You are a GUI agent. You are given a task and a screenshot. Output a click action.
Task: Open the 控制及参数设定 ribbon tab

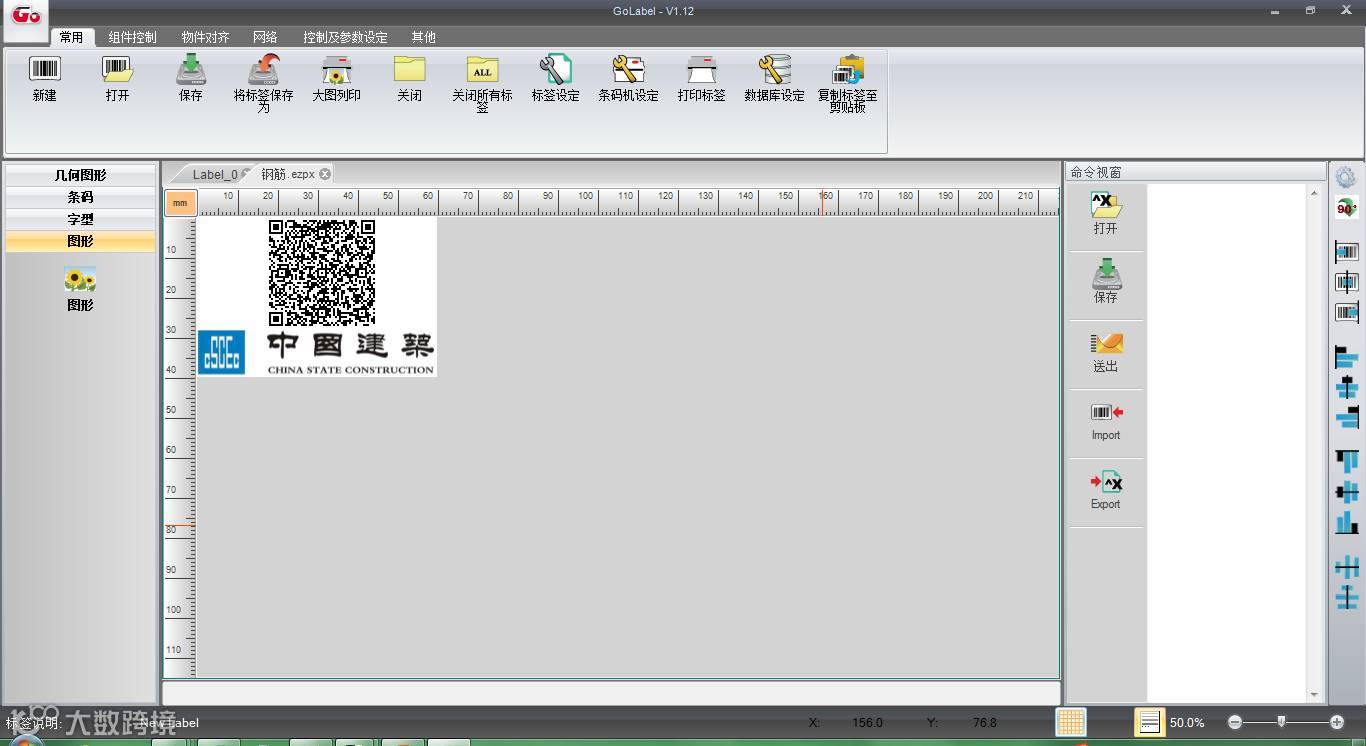(x=345, y=37)
